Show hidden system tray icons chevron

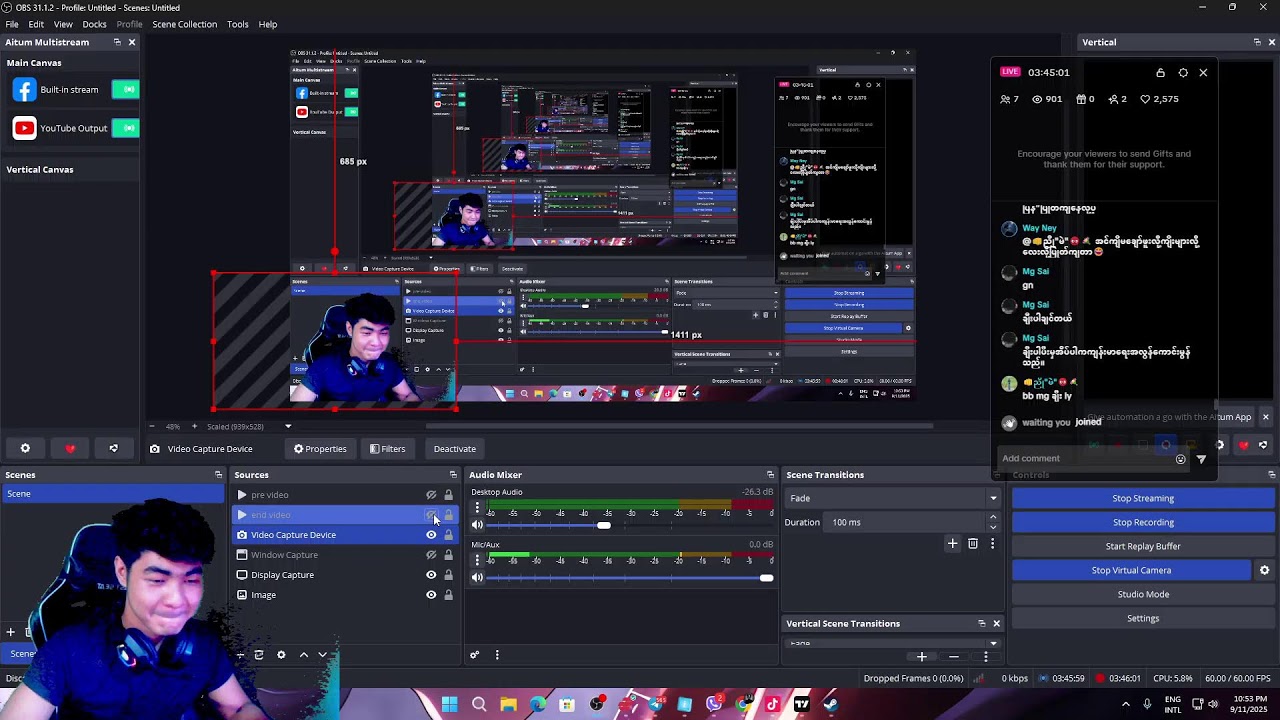coord(1126,704)
